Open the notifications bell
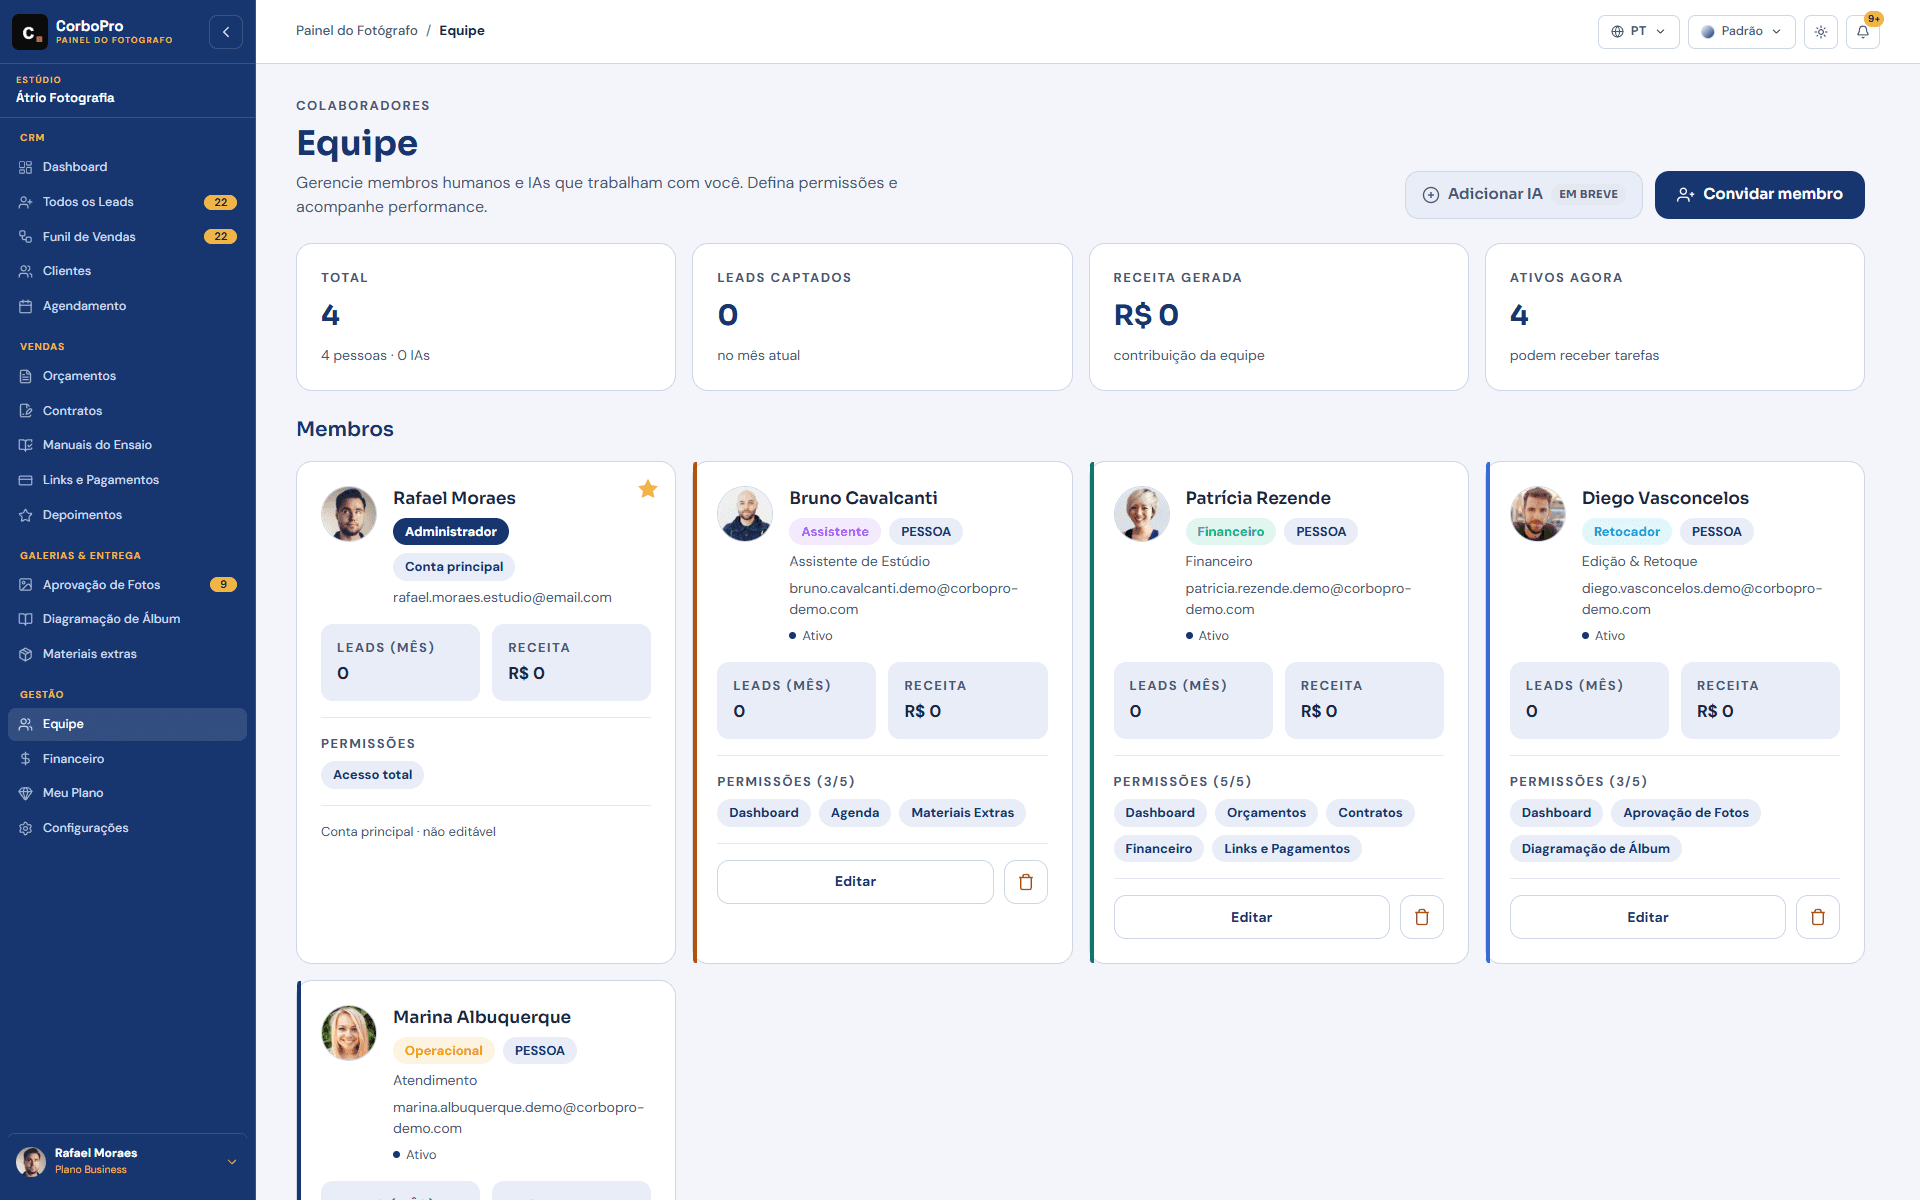The height and width of the screenshot is (1200, 1920). click(x=1863, y=32)
